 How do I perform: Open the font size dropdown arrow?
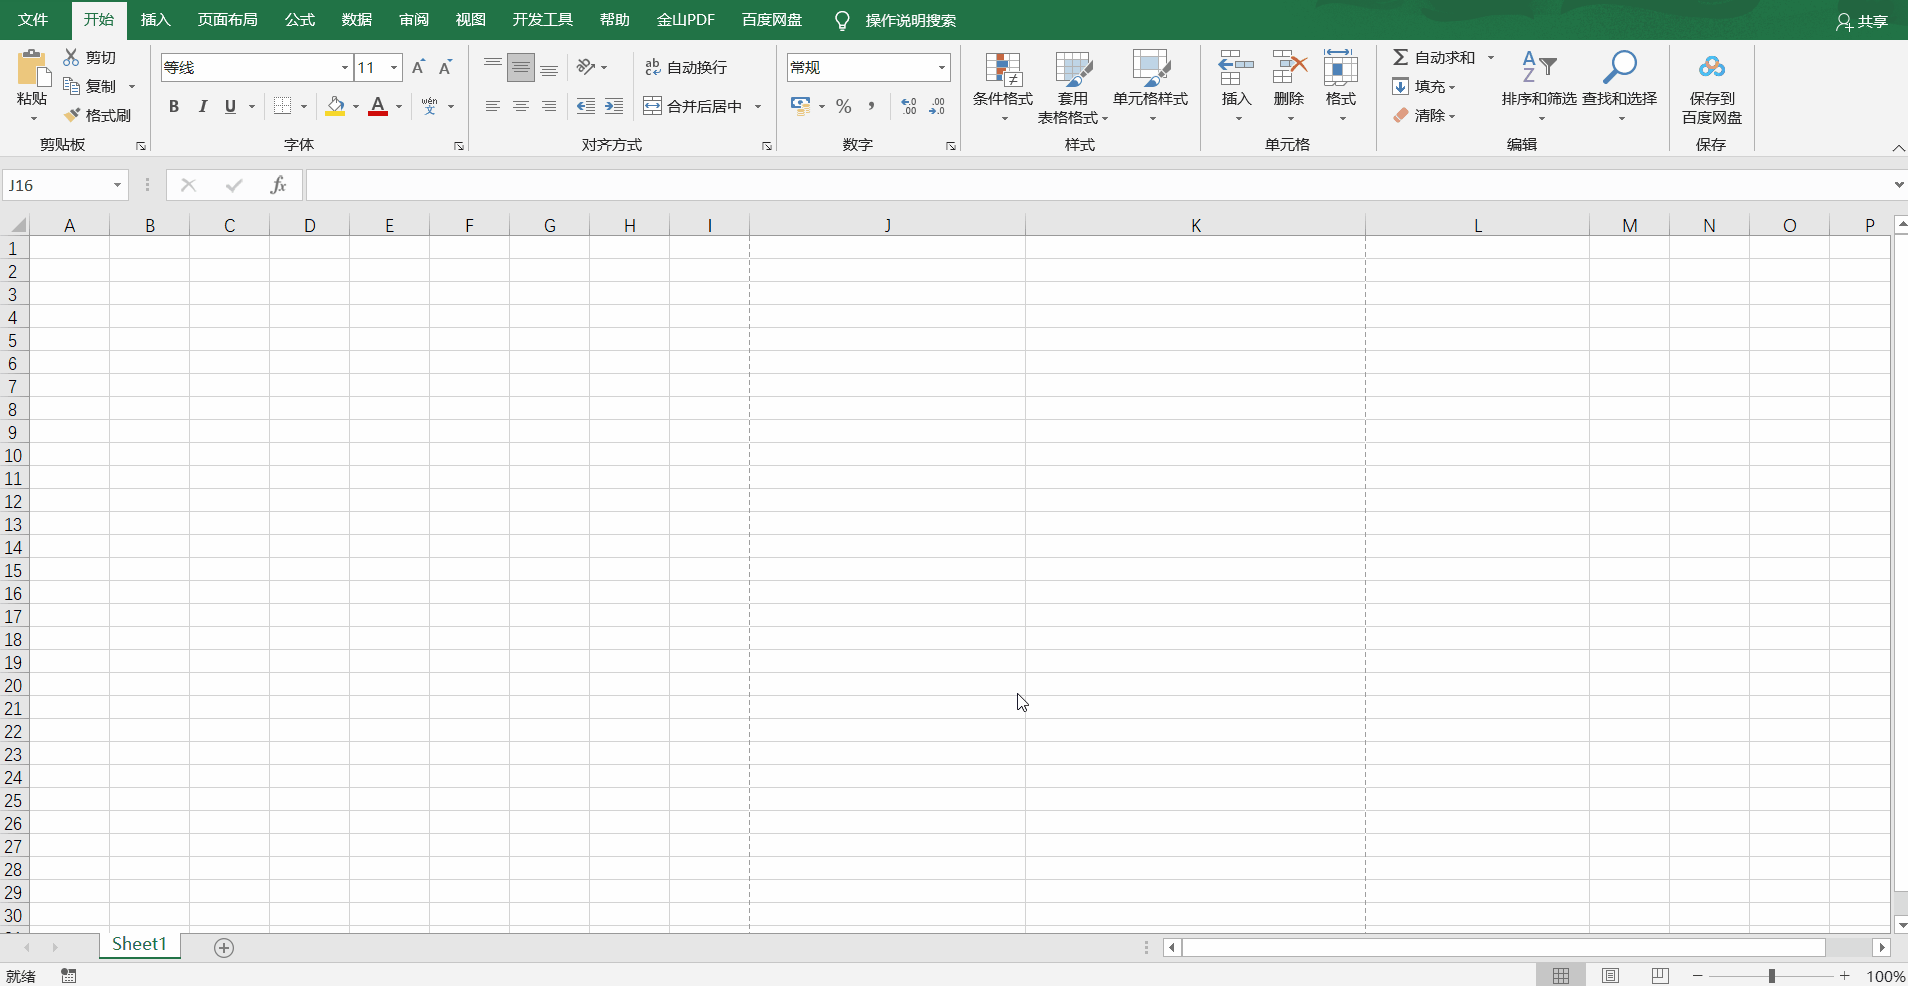tap(394, 67)
